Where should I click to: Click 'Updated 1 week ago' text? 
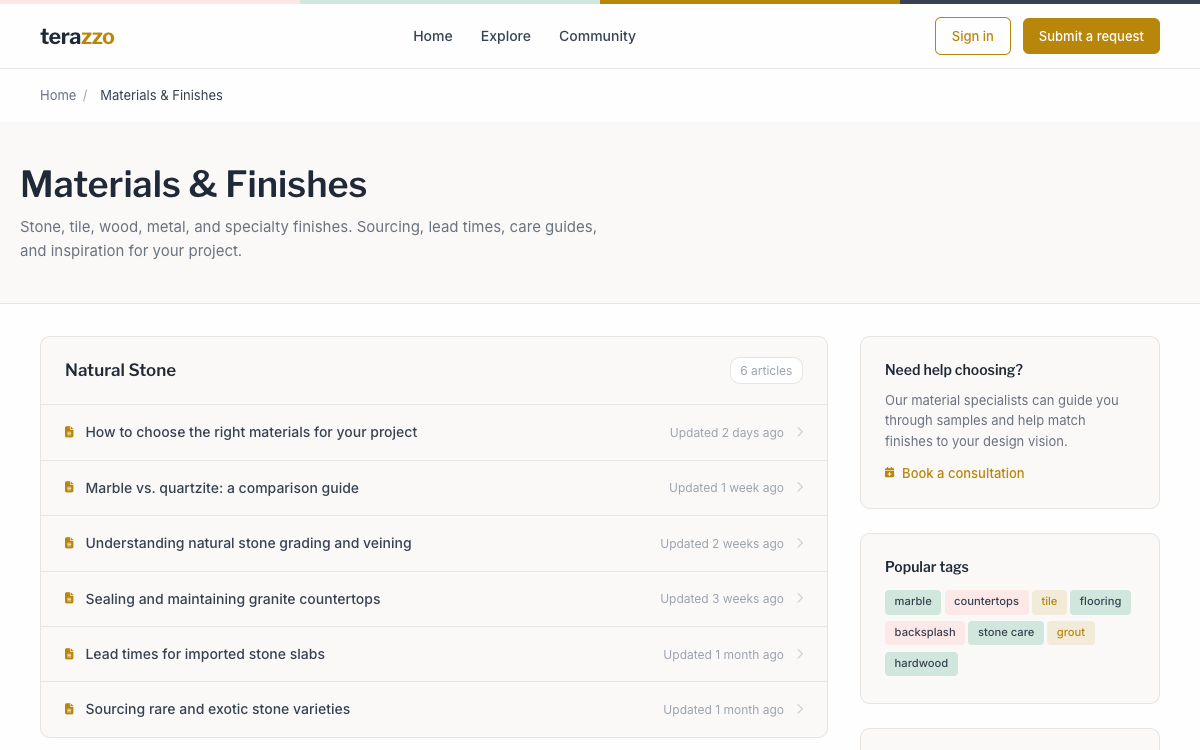coord(726,488)
